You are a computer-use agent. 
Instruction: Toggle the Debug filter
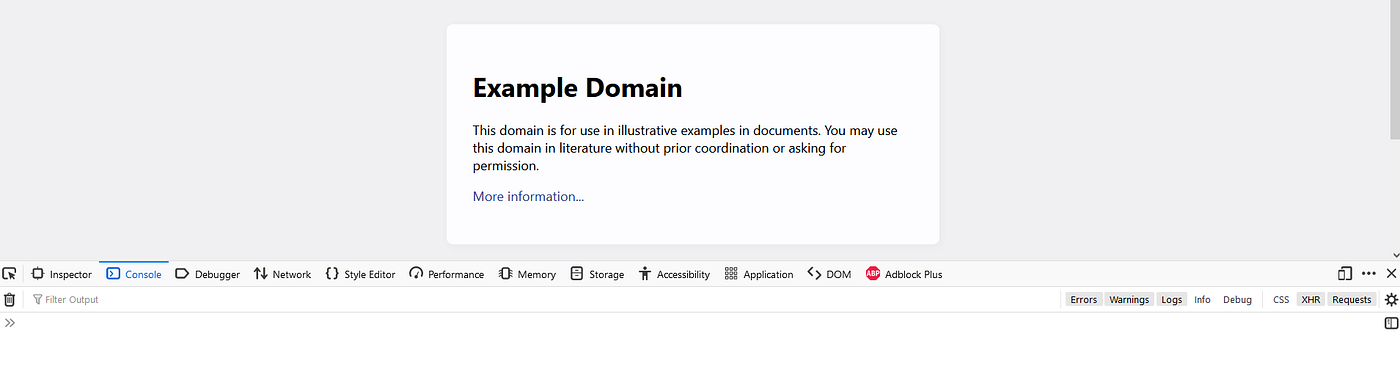pyautogui.click(x=1237, y=299)
